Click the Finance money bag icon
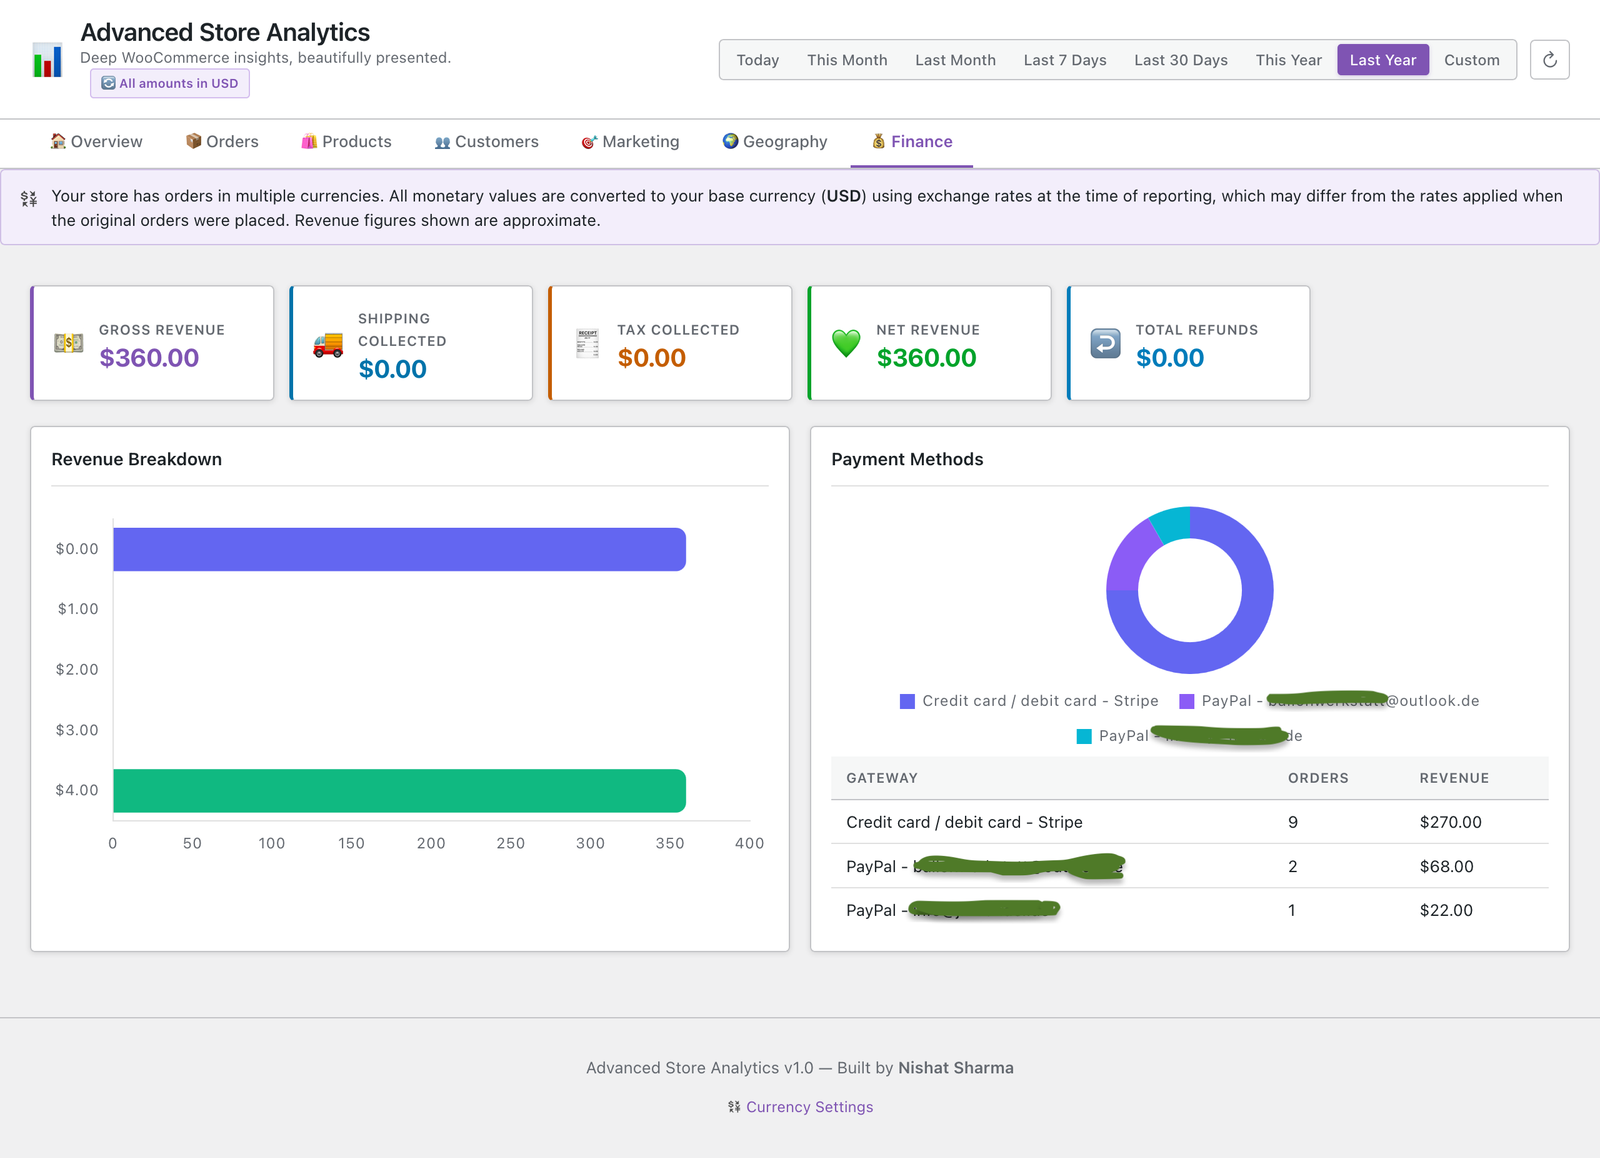 pyautogui.click(x=878, y=141)
